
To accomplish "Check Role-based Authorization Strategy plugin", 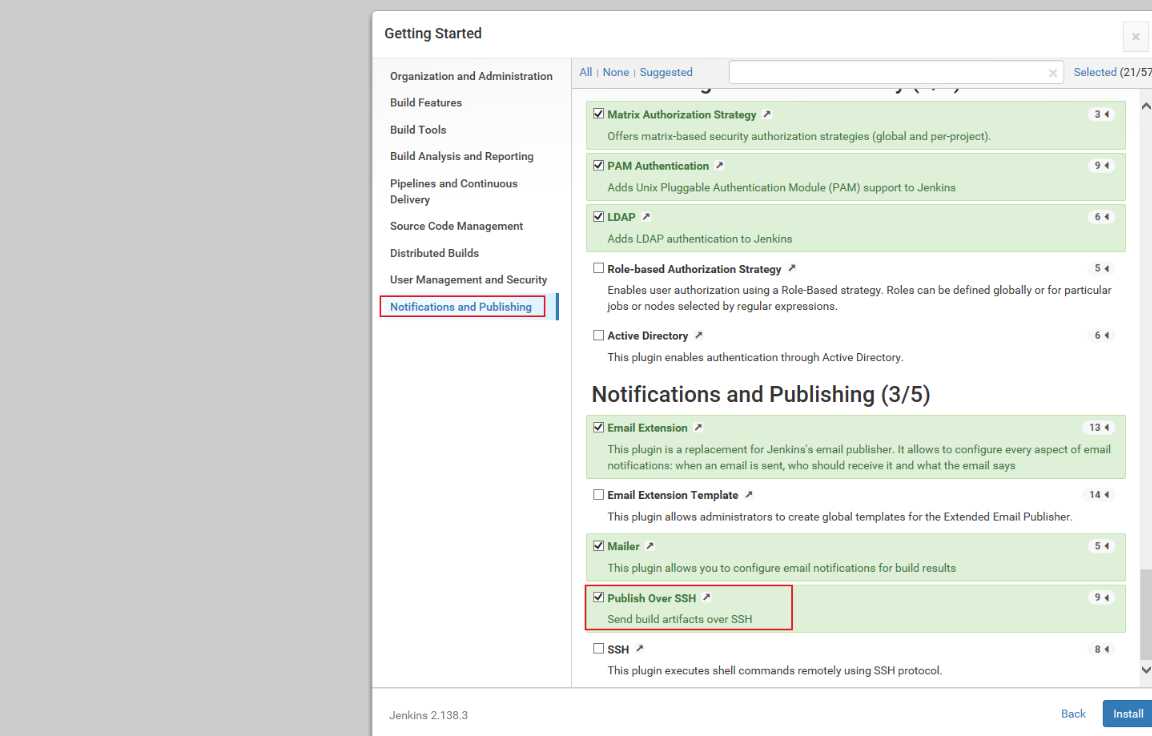I will [x=599, y=268].
